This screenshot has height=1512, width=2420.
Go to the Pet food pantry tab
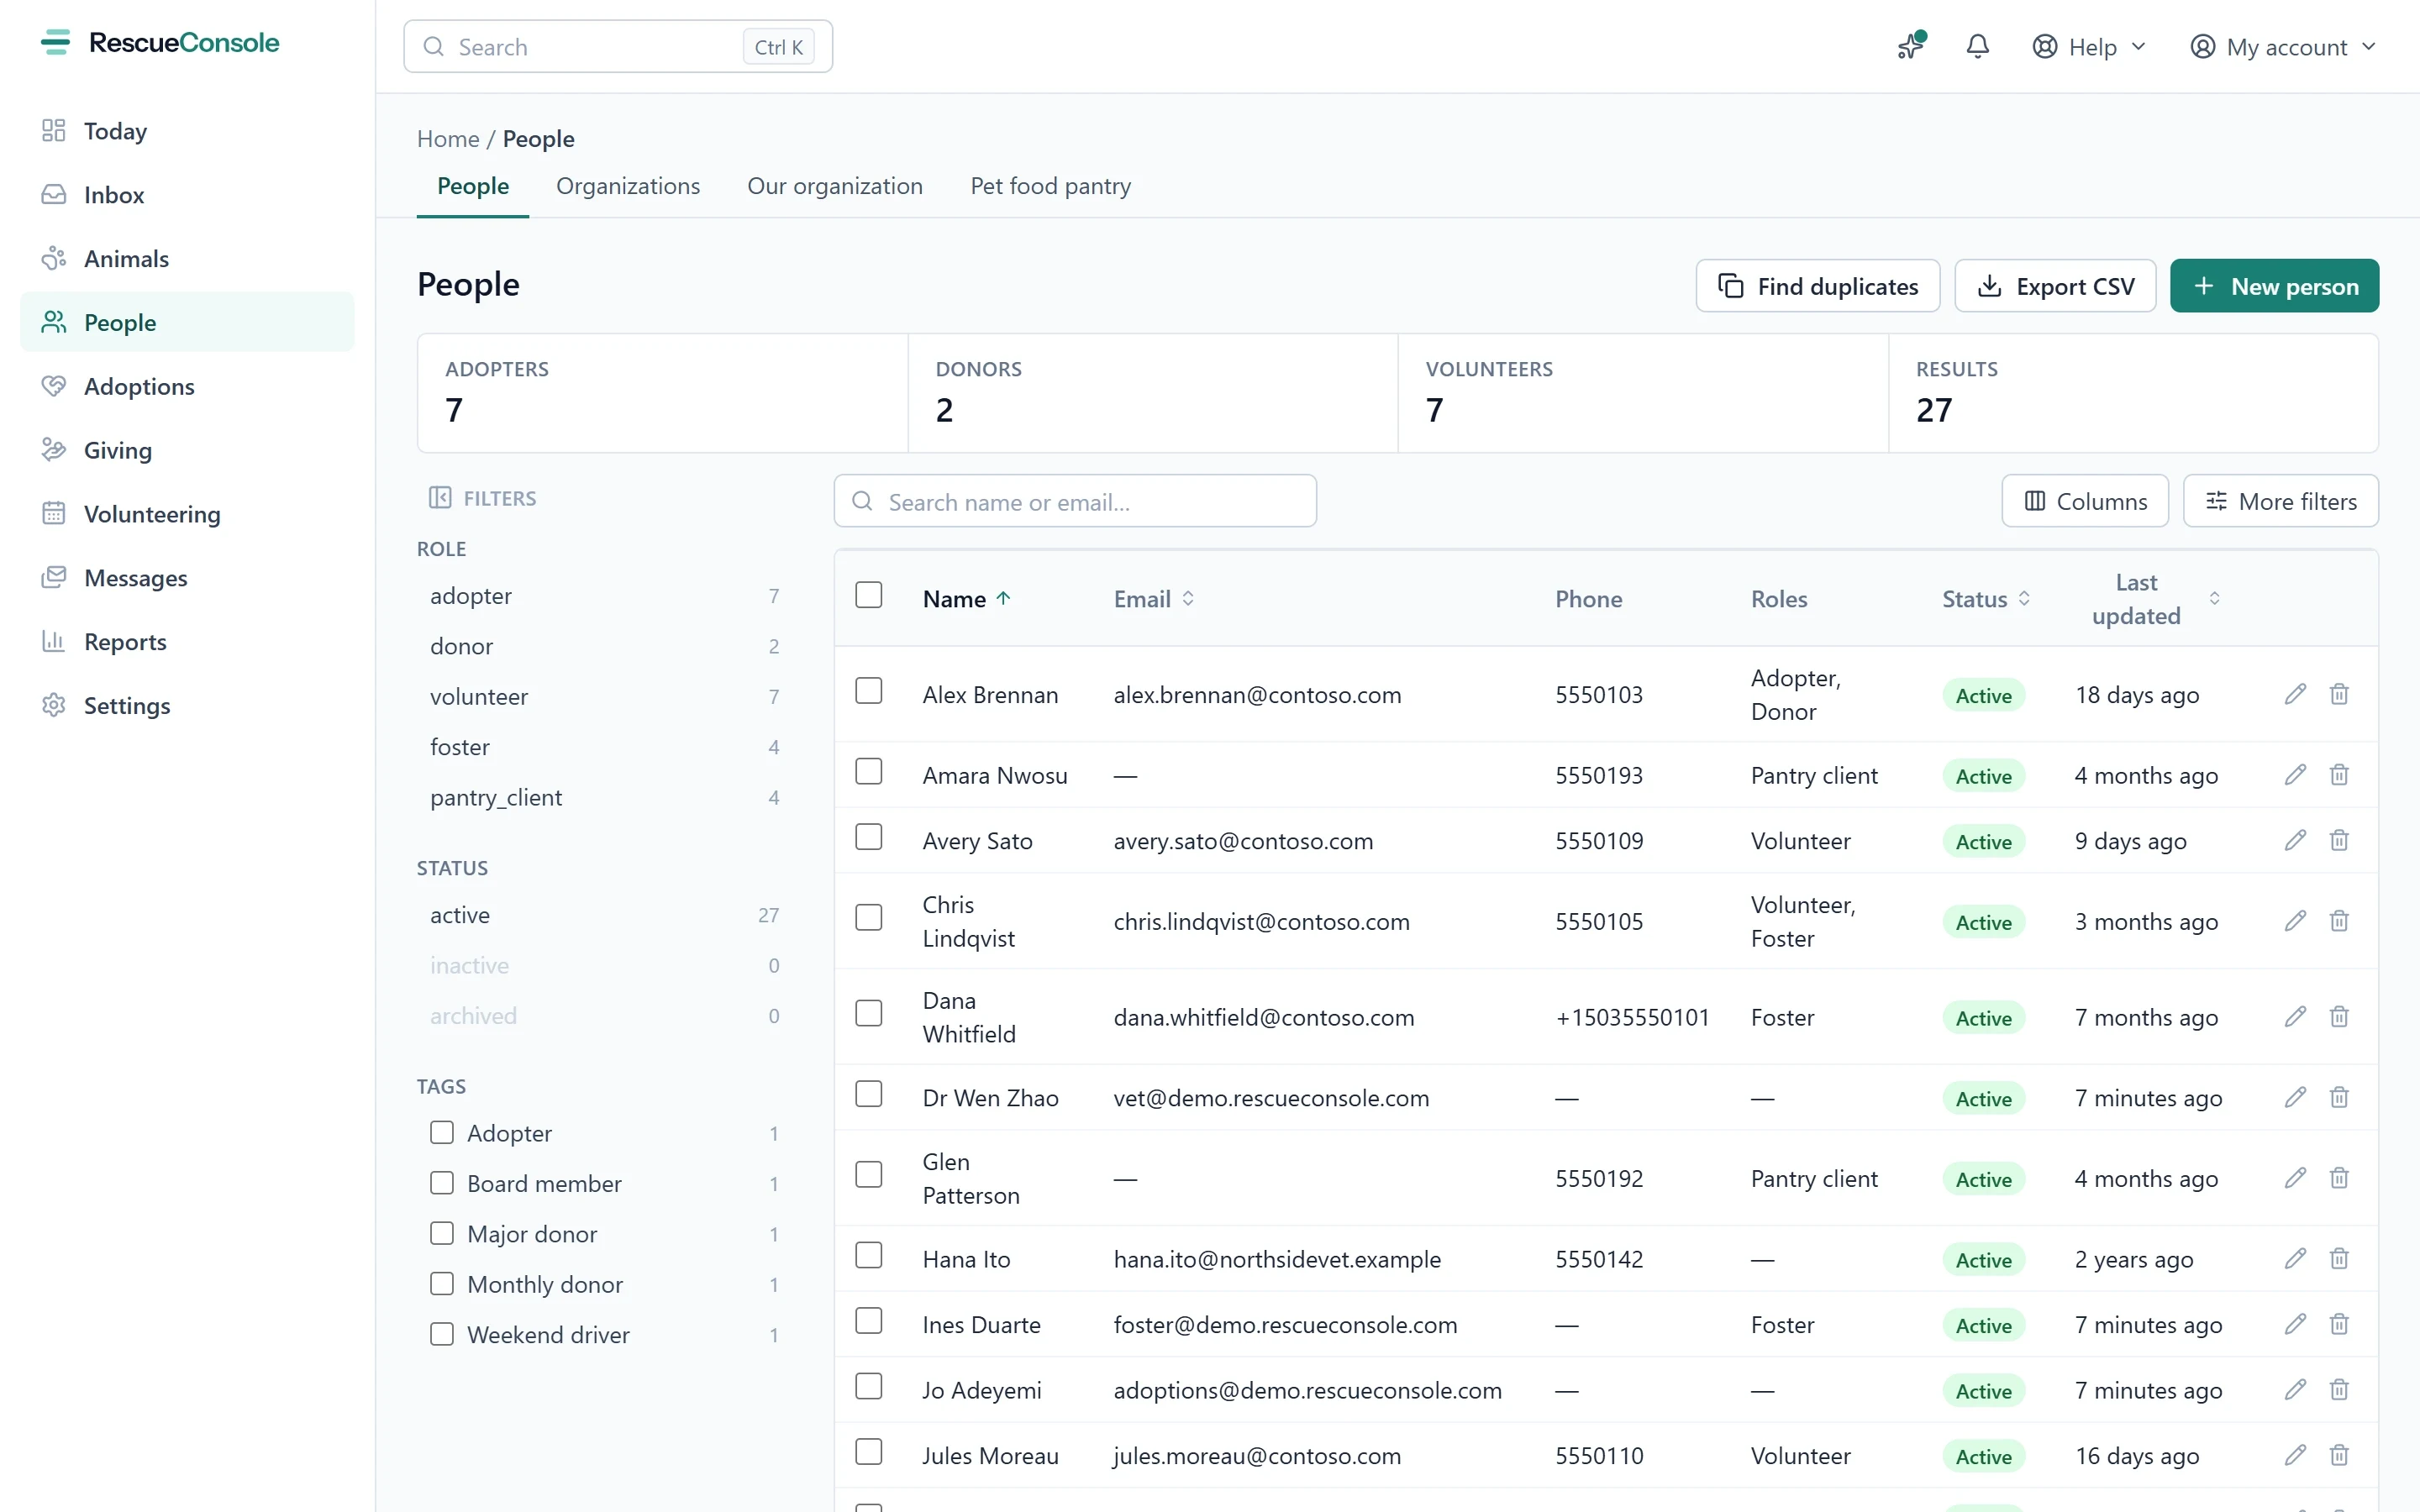tap(1051, 186)
